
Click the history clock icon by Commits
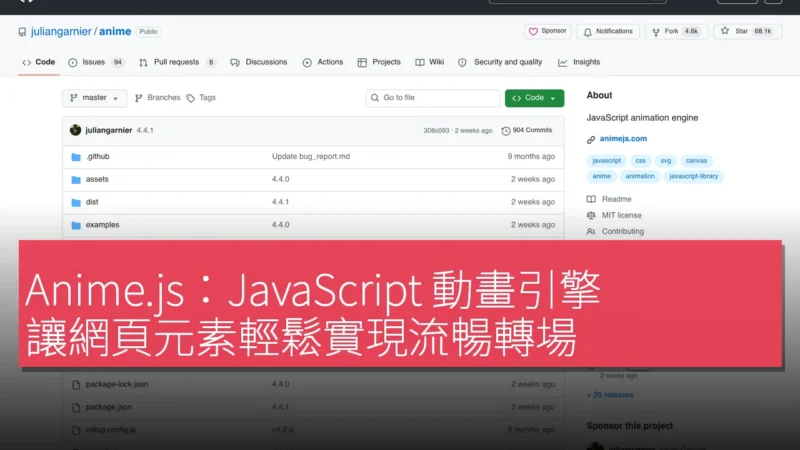(x=506, y=131)
